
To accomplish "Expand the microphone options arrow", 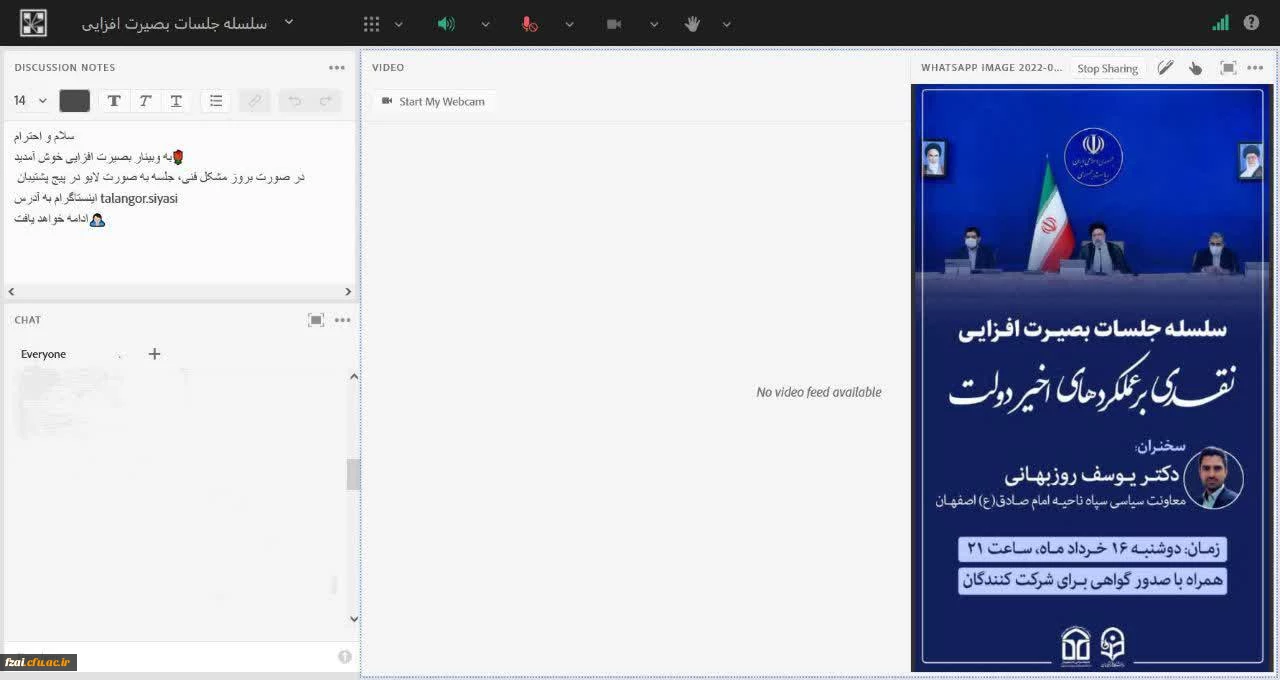I will click(x=569, y=24).
